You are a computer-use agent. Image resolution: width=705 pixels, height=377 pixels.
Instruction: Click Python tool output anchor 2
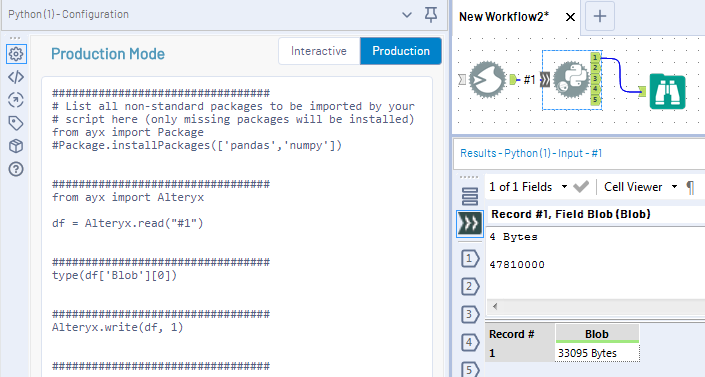pyautogui.click(x=595, y=68)
